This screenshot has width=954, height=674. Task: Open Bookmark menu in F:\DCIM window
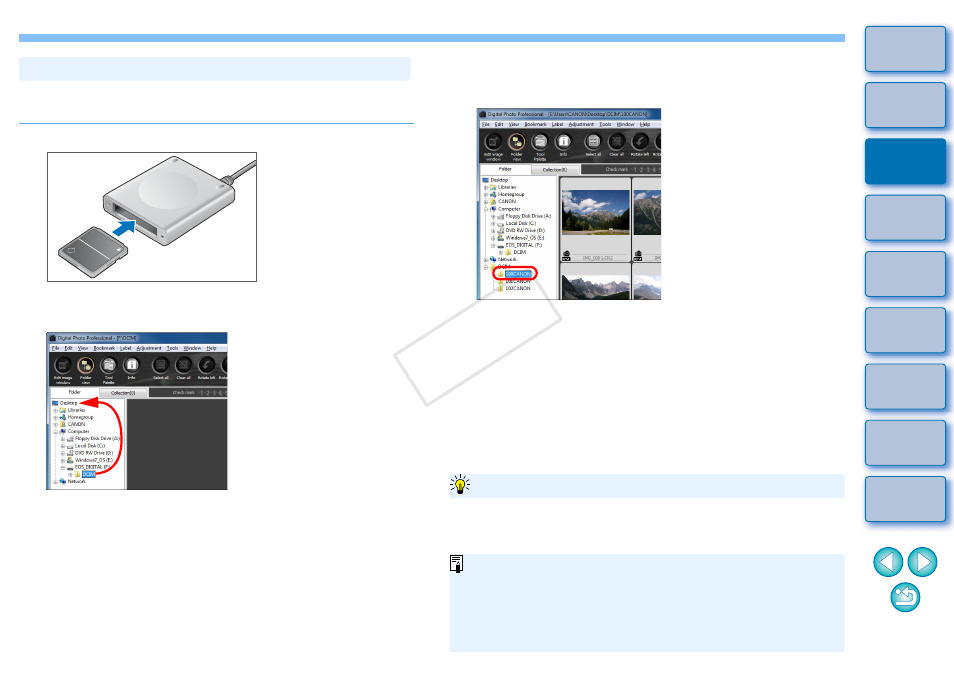click(104, 348)
